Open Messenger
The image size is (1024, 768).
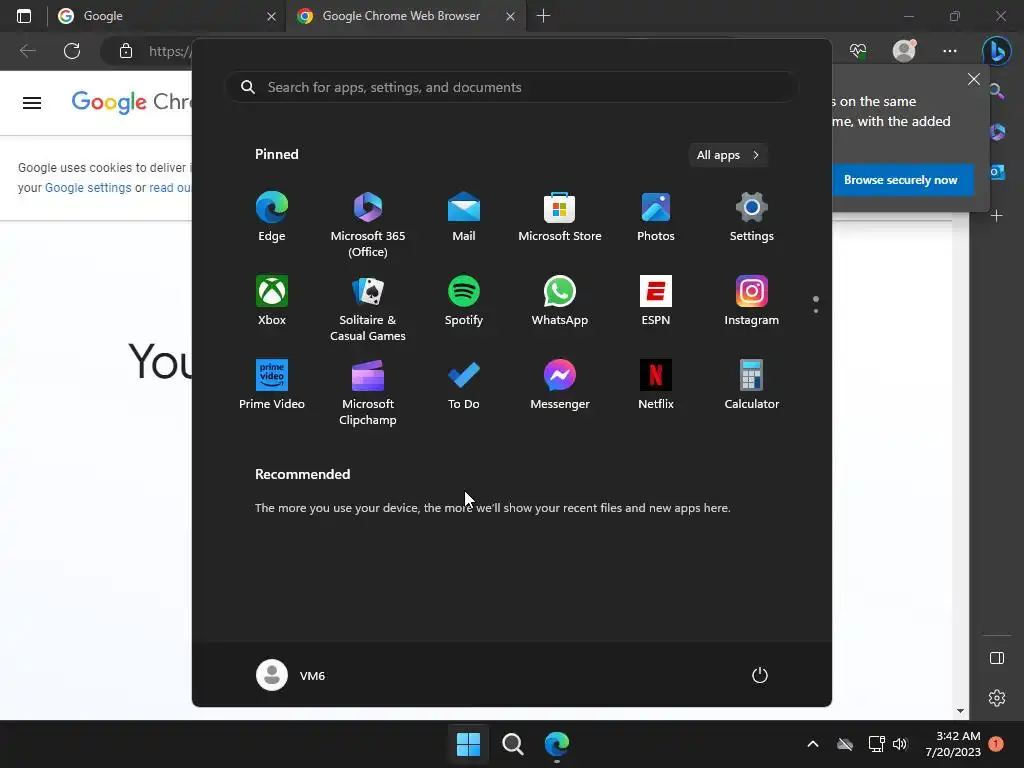(x=560, y=385)
